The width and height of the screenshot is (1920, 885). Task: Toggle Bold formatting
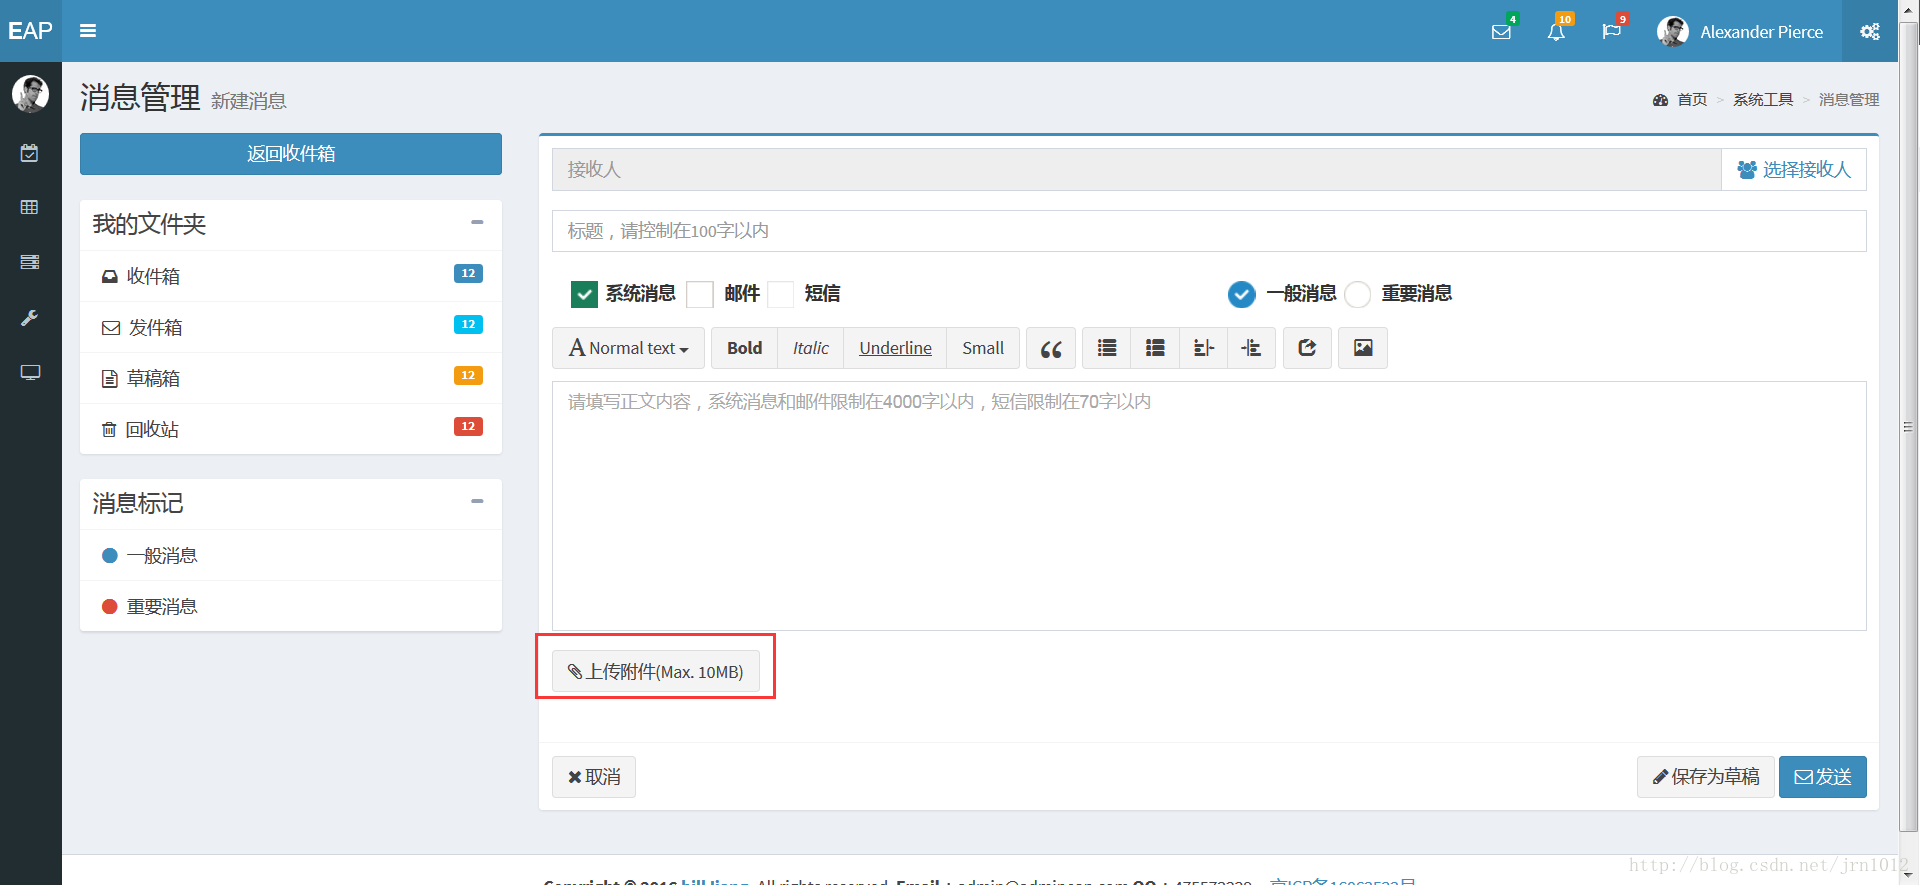pos(744,348)
